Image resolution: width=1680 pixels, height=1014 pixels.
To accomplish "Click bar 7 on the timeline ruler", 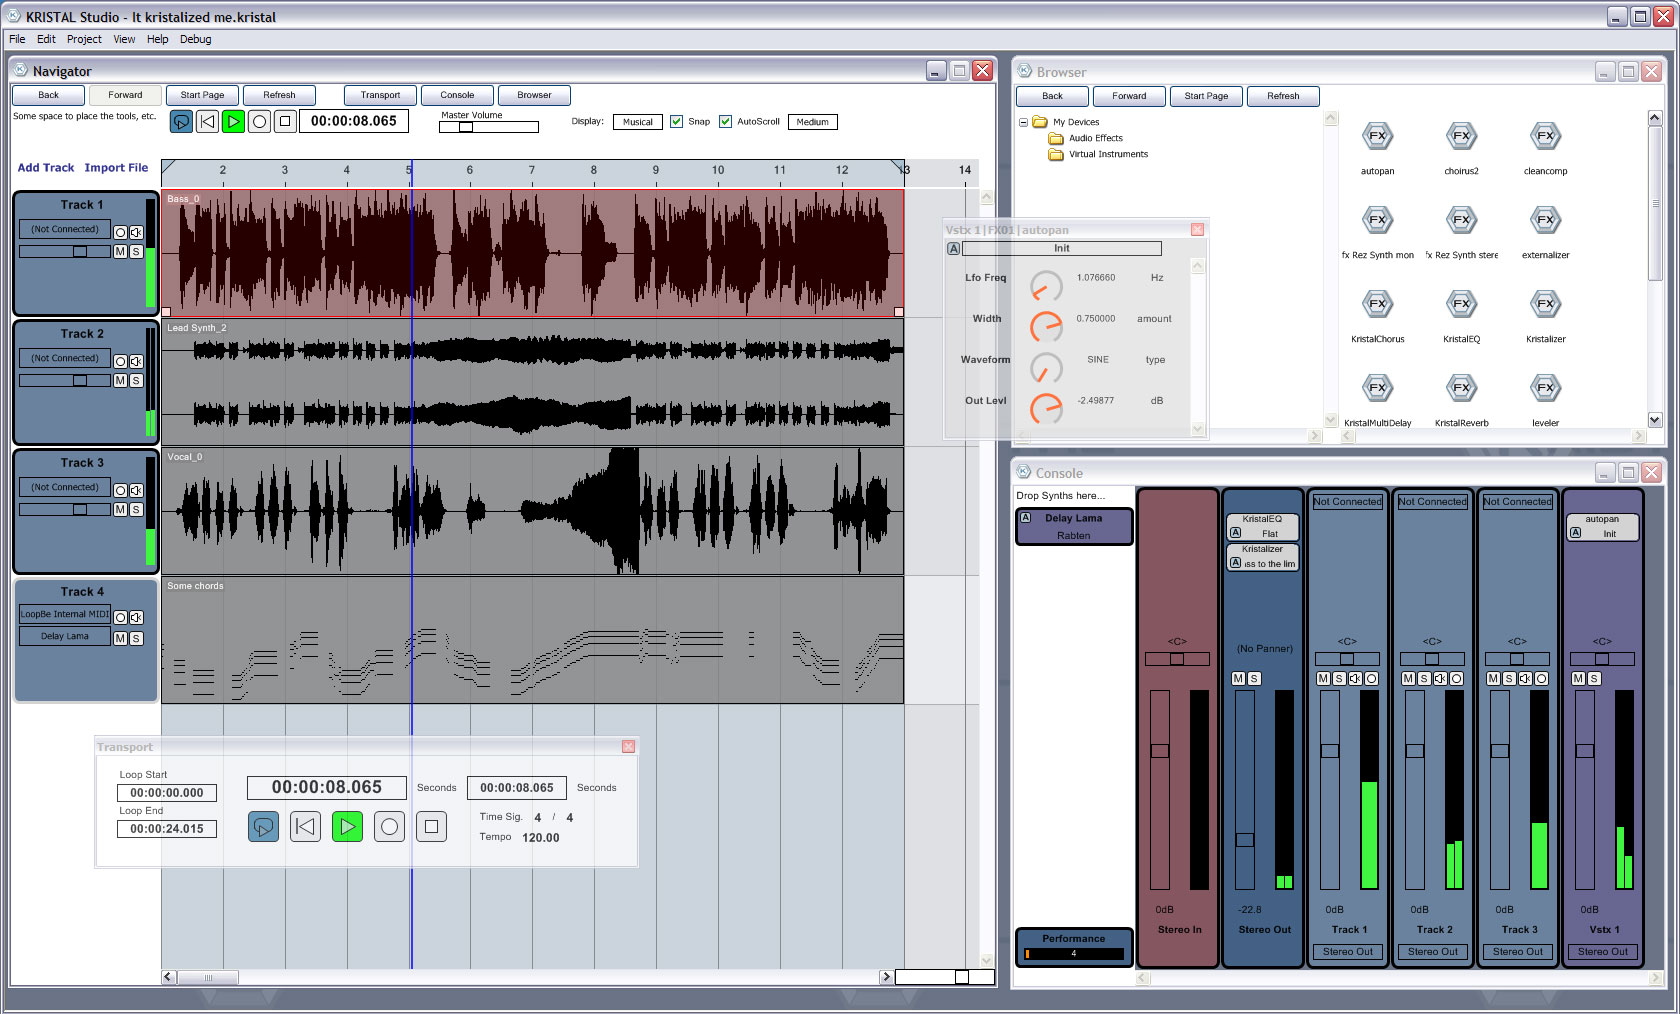I will click(532, 170).
